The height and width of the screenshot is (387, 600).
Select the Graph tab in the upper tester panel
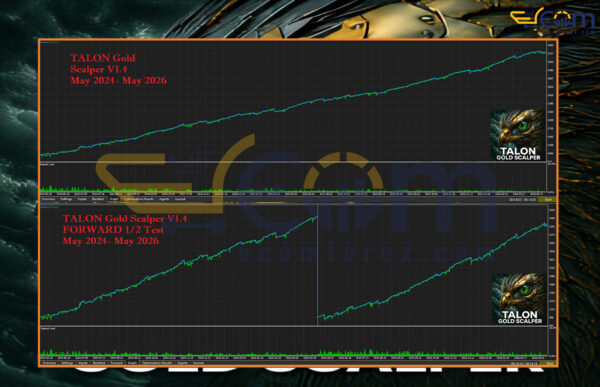(114, 199)
